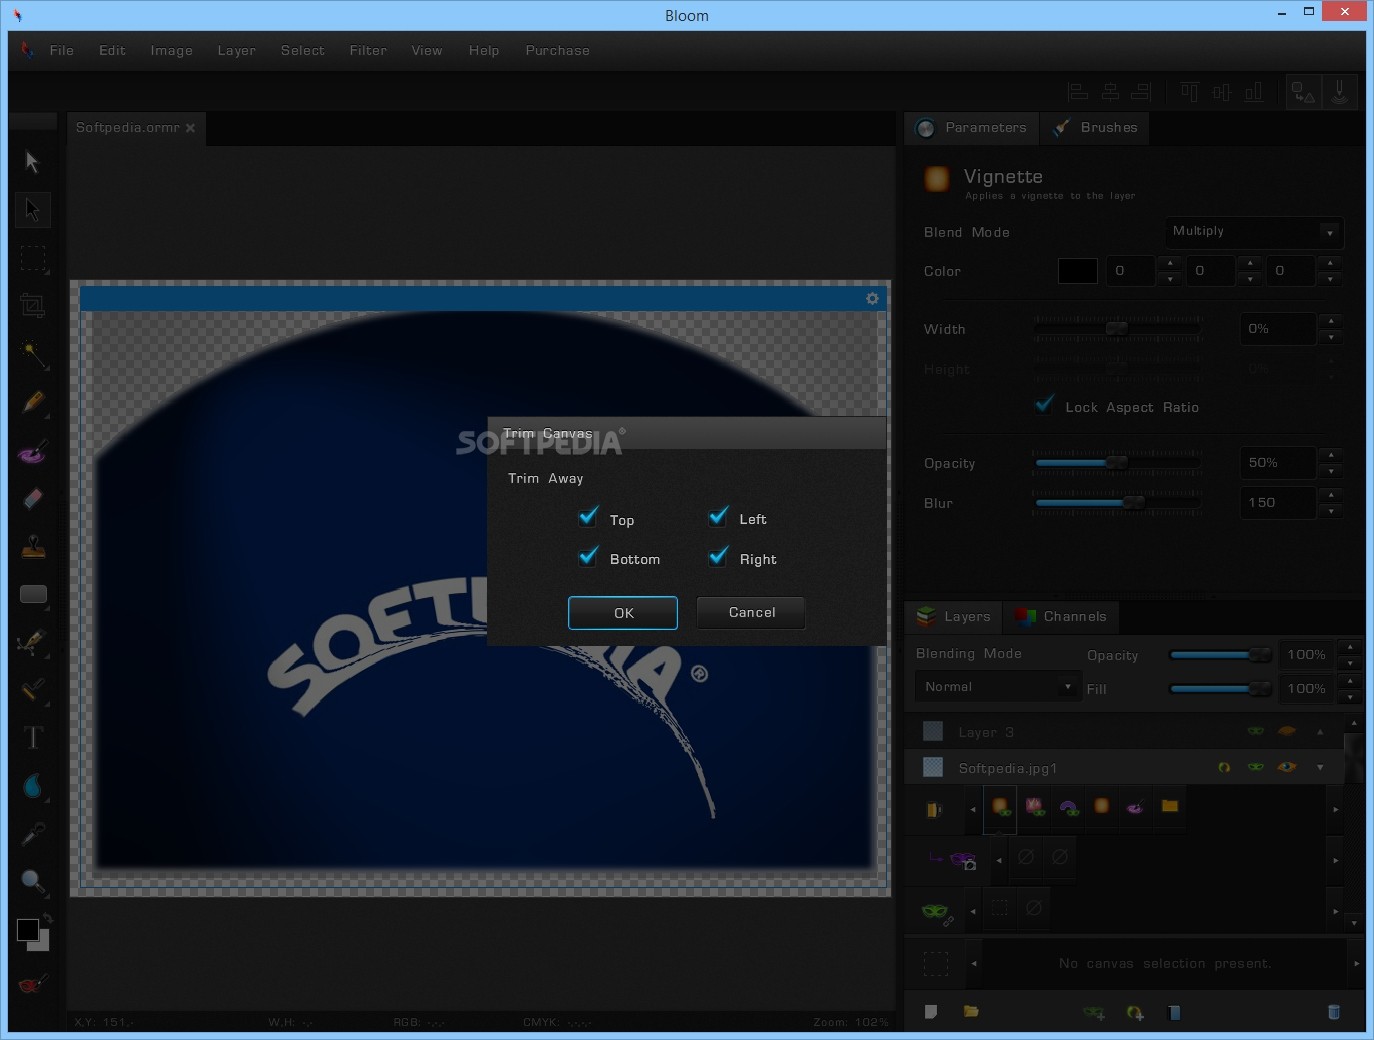
Task: Uncheck the Top trim checkbox
Action: coord(589,517)
